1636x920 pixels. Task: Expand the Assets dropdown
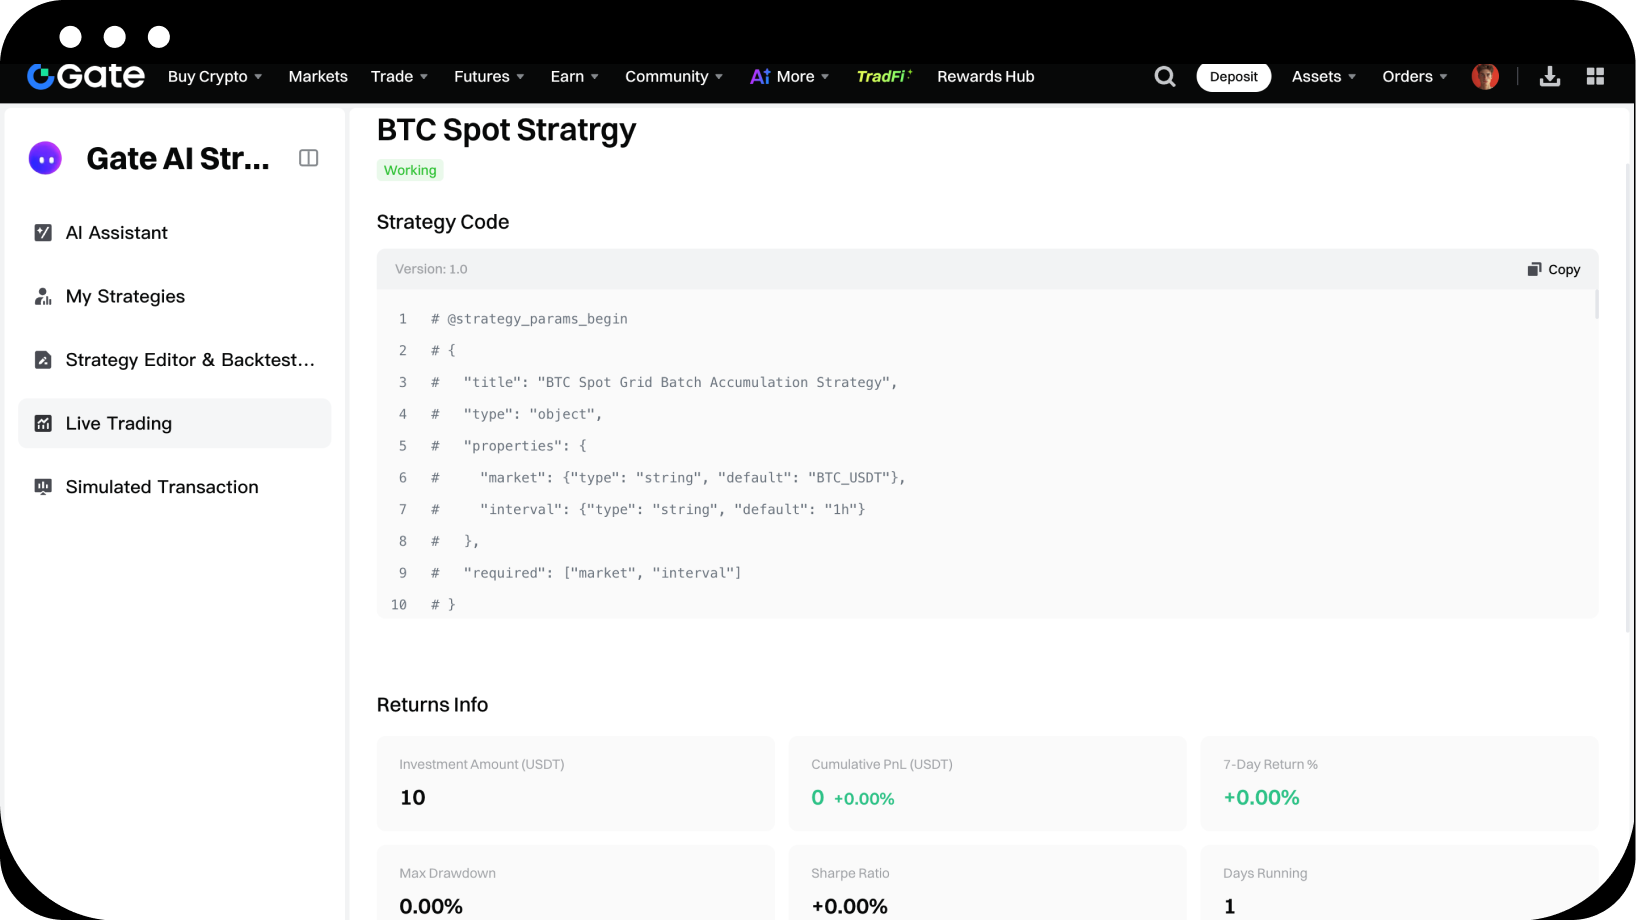1324,77
